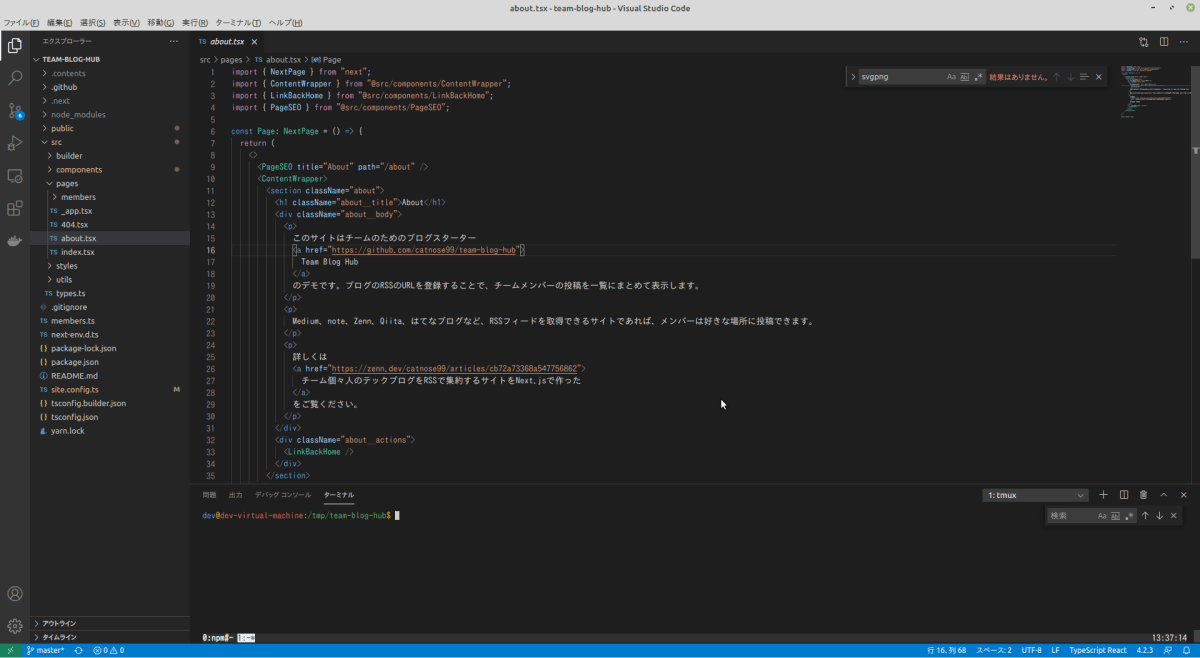The width and height of the screenshot is (1200, 658).
Task: Open the Remote Explorer view
Action: [15, 176]
